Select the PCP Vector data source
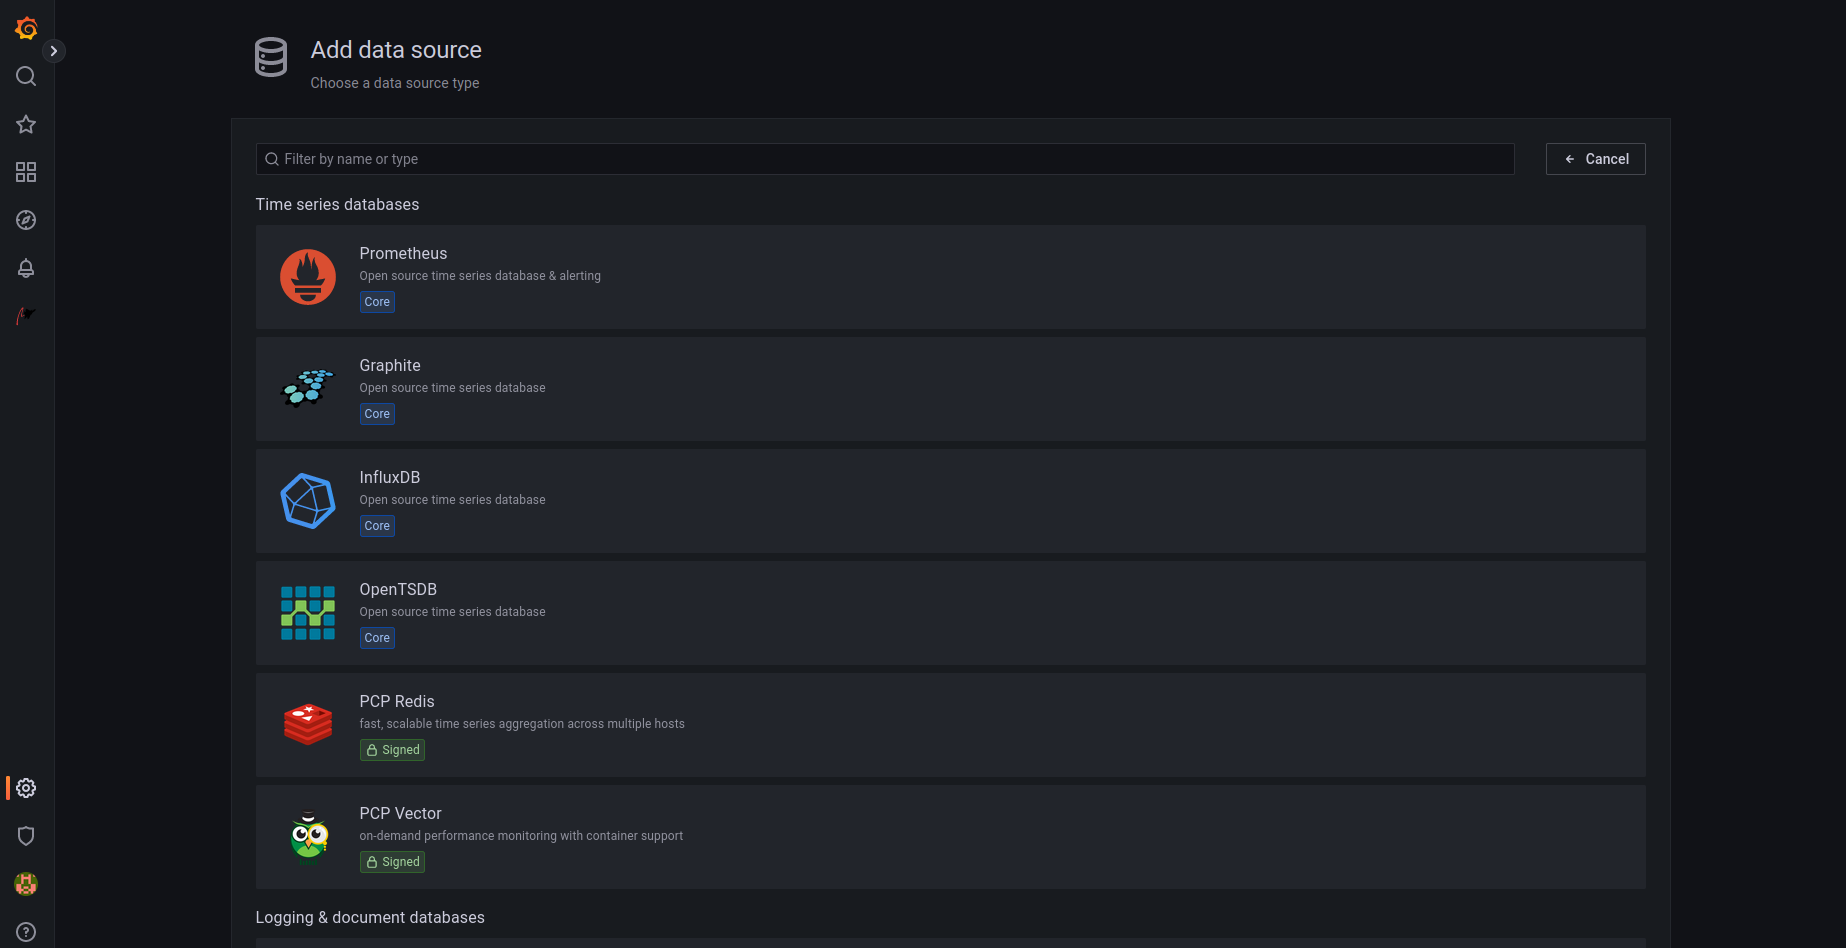The height and width of the screenshot is (948, 1846). (x=950, y=837)
